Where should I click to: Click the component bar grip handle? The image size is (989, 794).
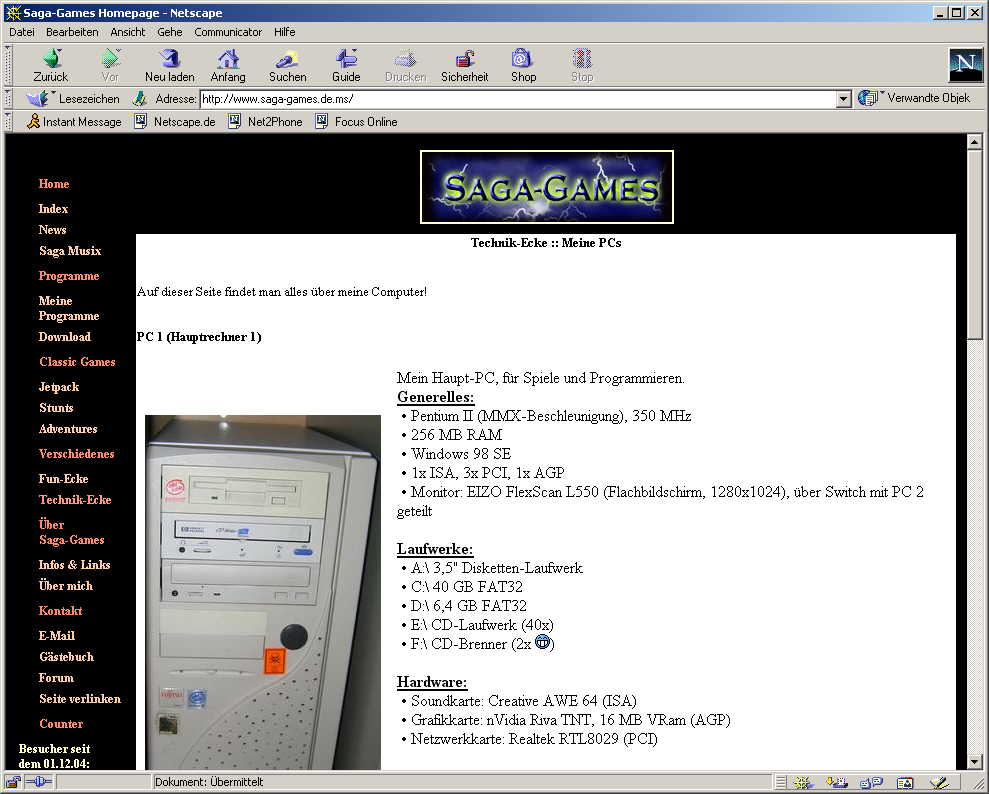[781, 783]
